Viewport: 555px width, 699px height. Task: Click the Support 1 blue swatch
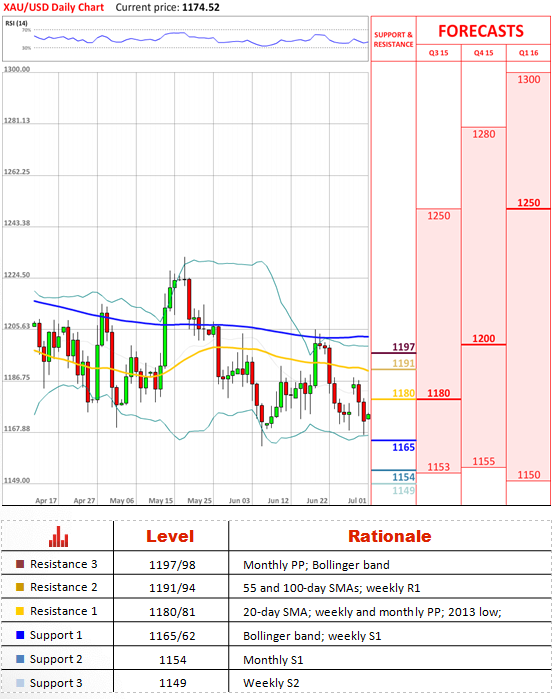point(20,635)
